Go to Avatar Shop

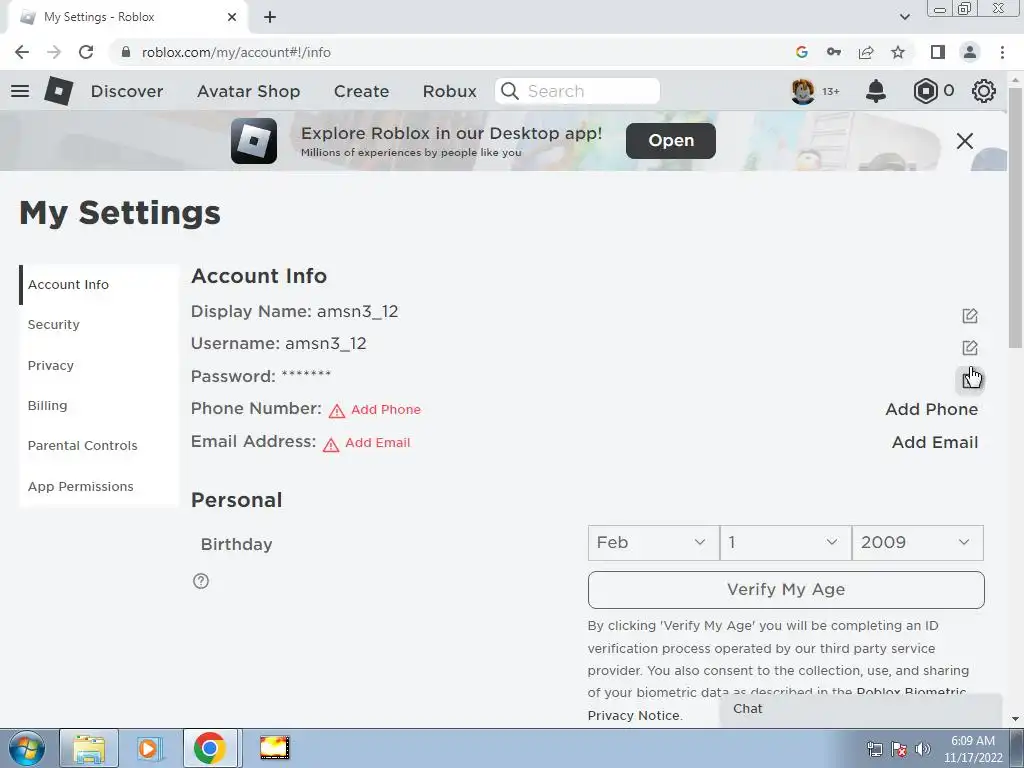pos(248,91)
